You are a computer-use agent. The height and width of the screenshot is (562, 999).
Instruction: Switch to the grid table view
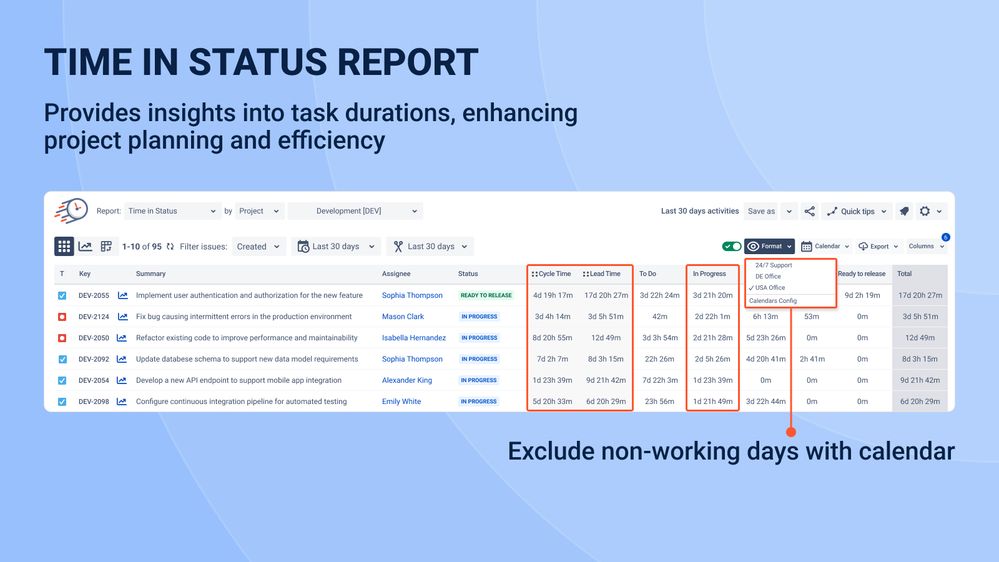(64, 246)
